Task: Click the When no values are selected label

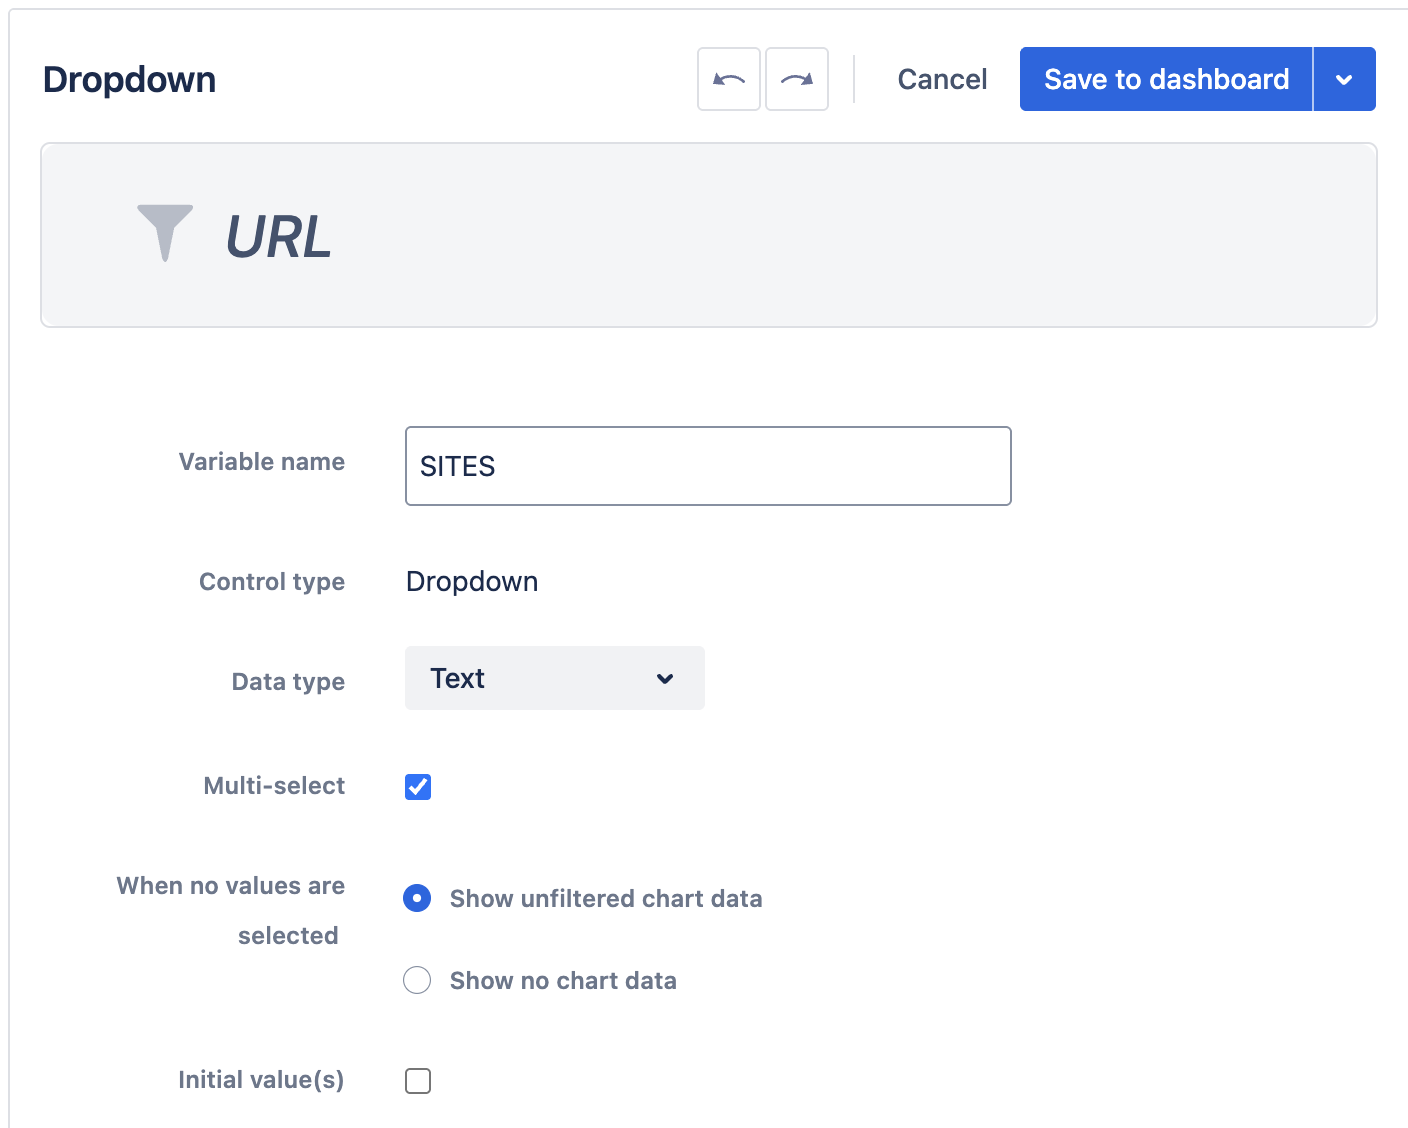Action: click(x=231, y=911)
